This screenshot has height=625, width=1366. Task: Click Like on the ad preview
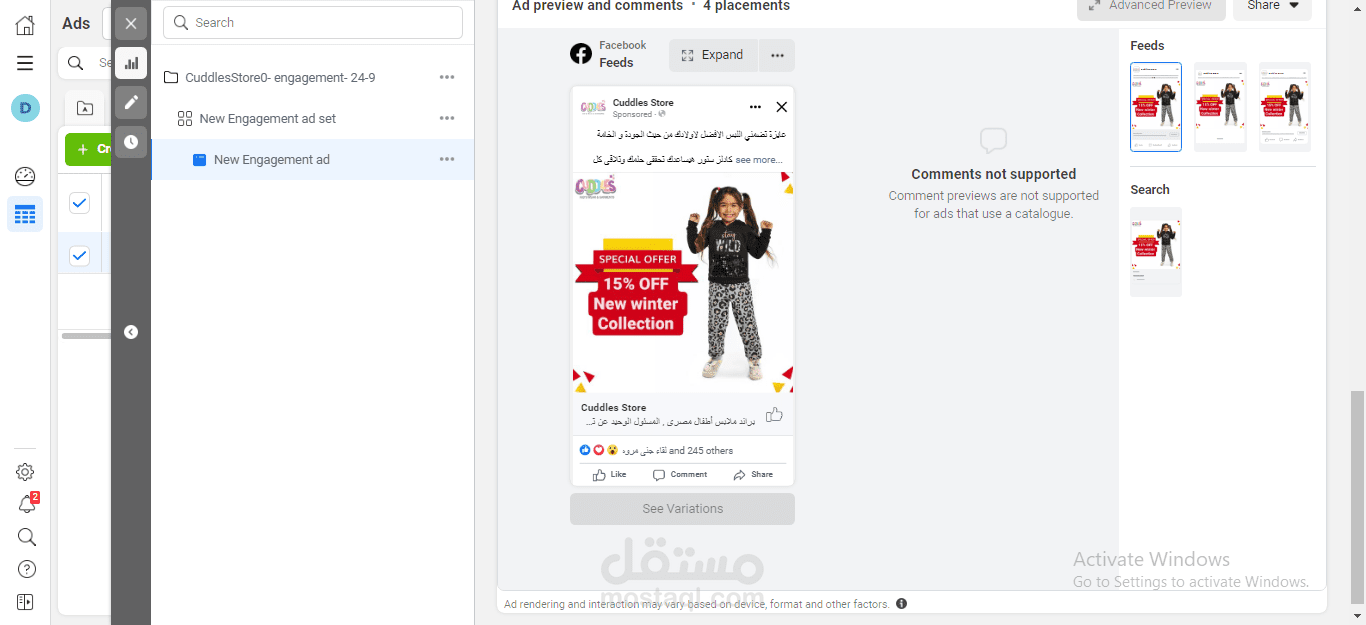609,475
